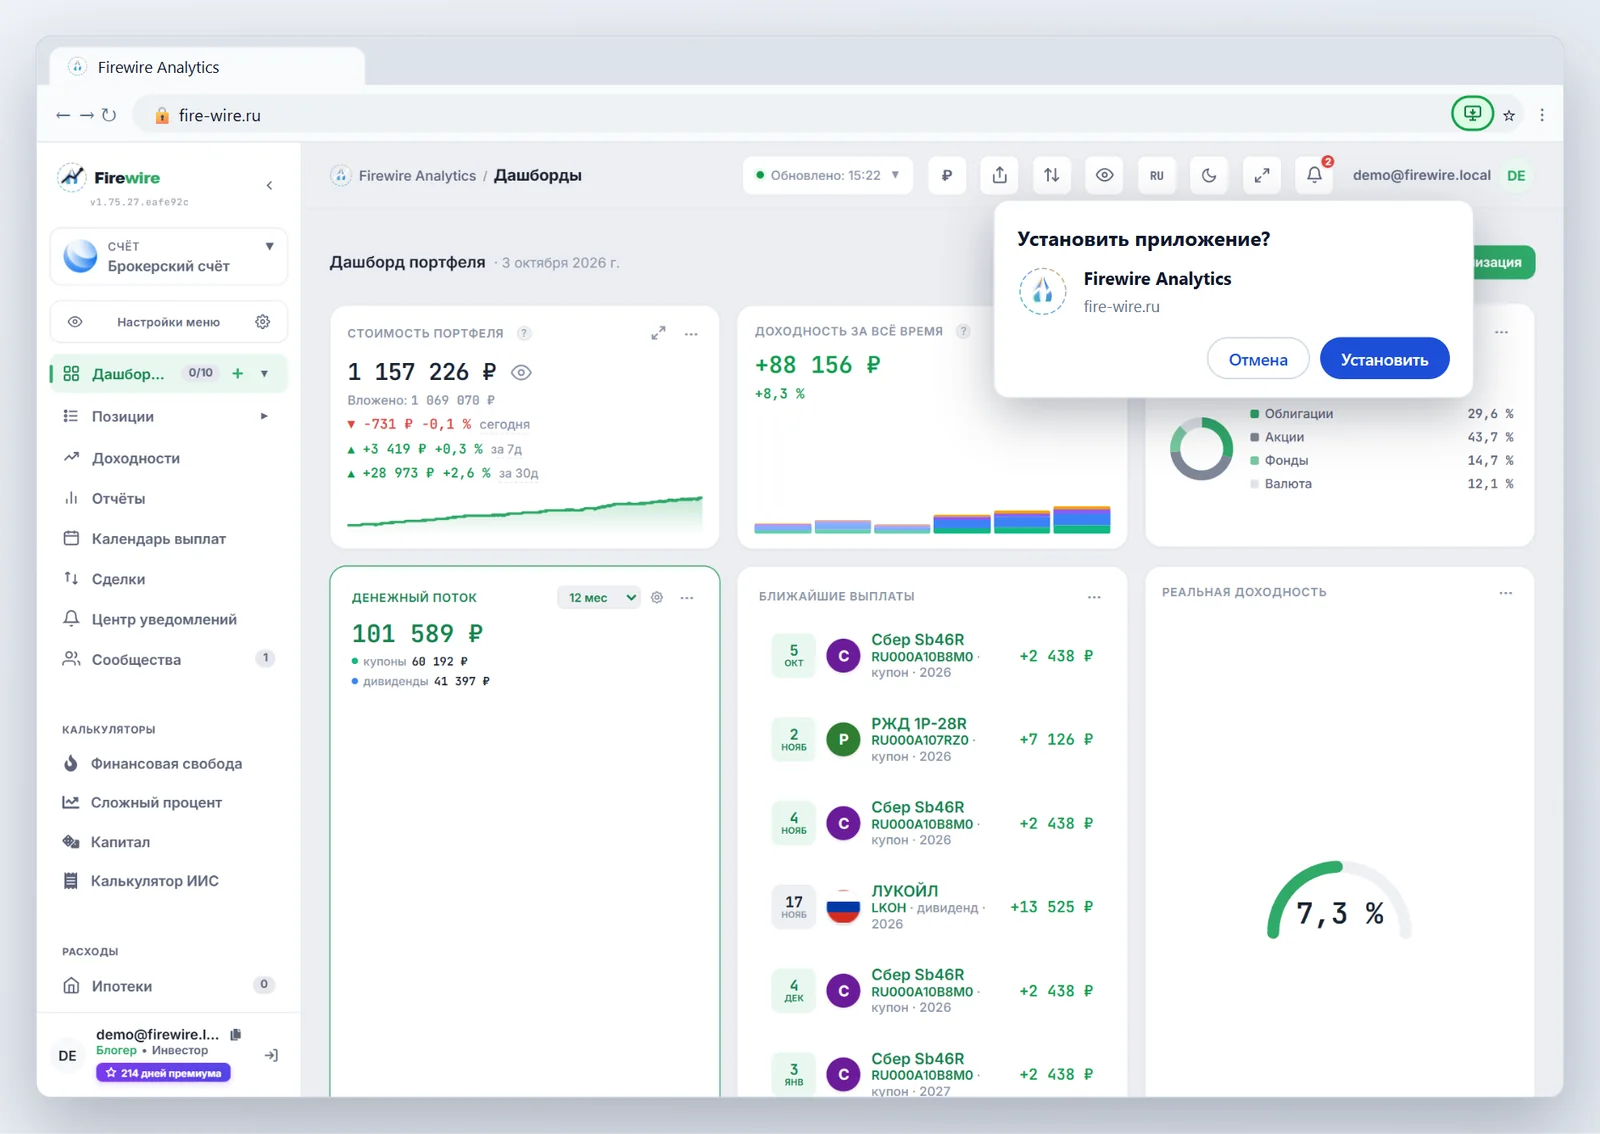Expand Дашборды menu item arrow
Screen dimensions: 1600x1134
265,374
